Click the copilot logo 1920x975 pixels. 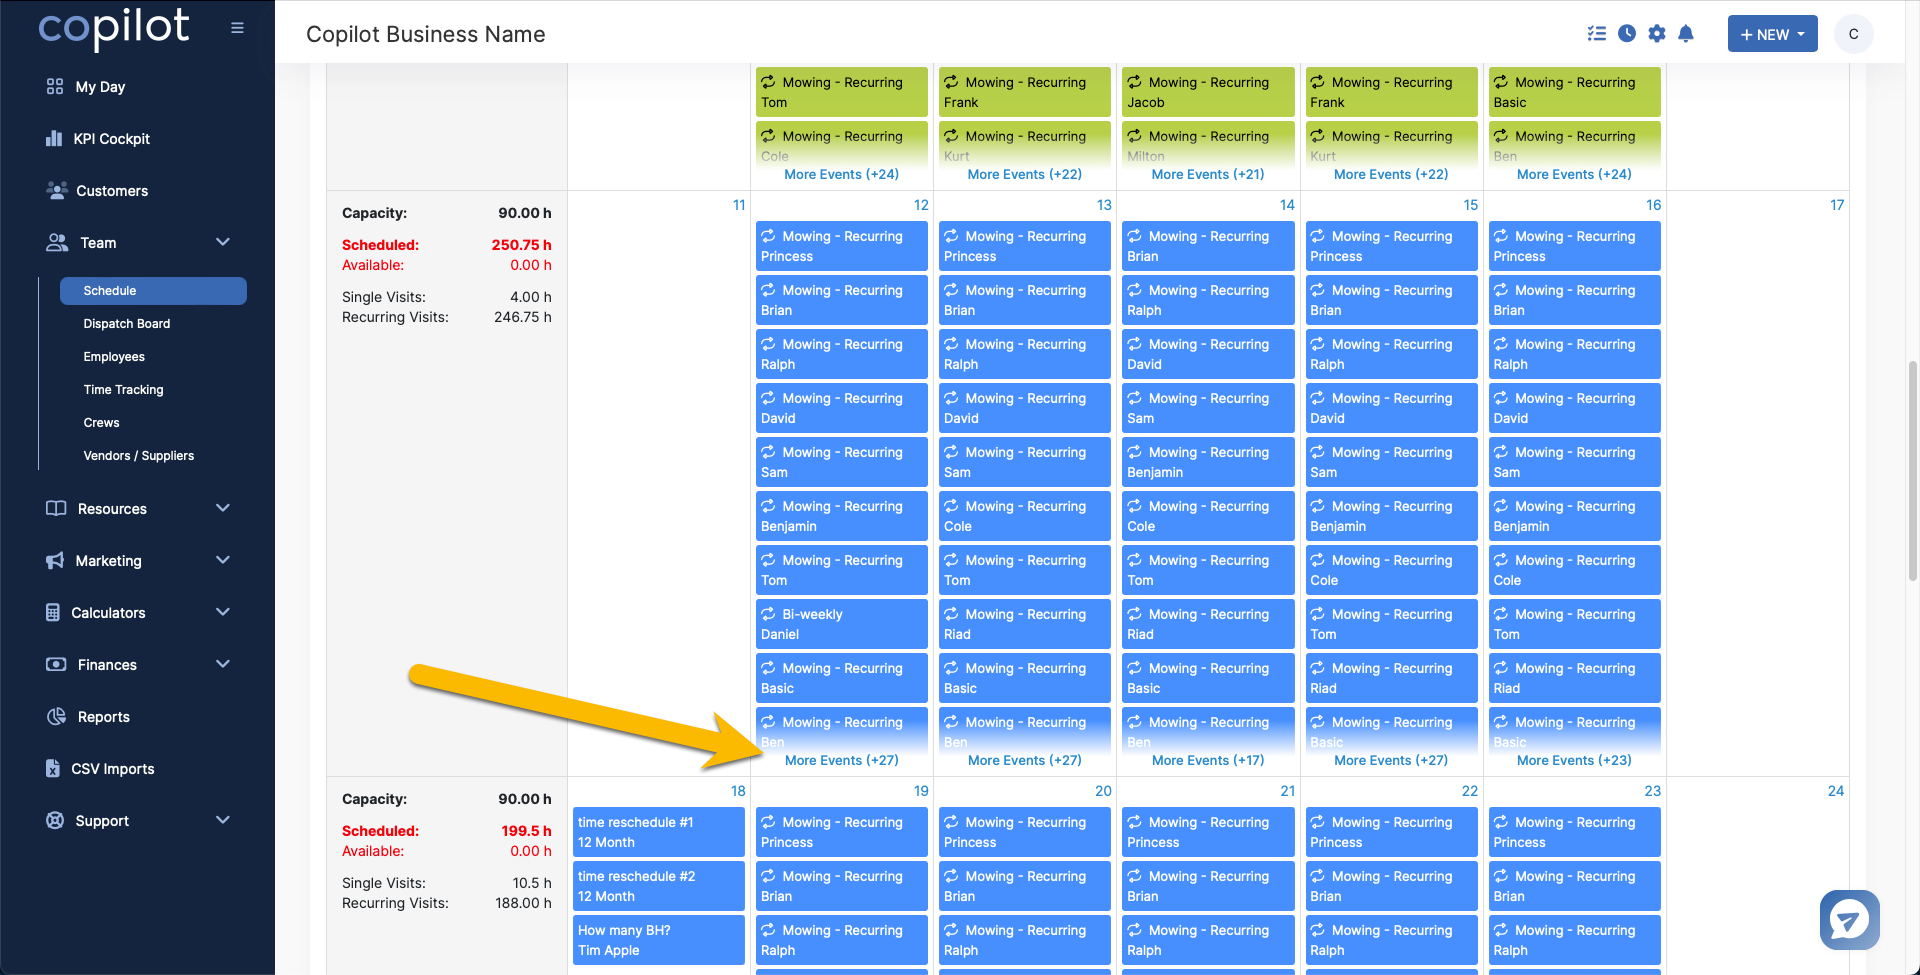pos(114,28)
